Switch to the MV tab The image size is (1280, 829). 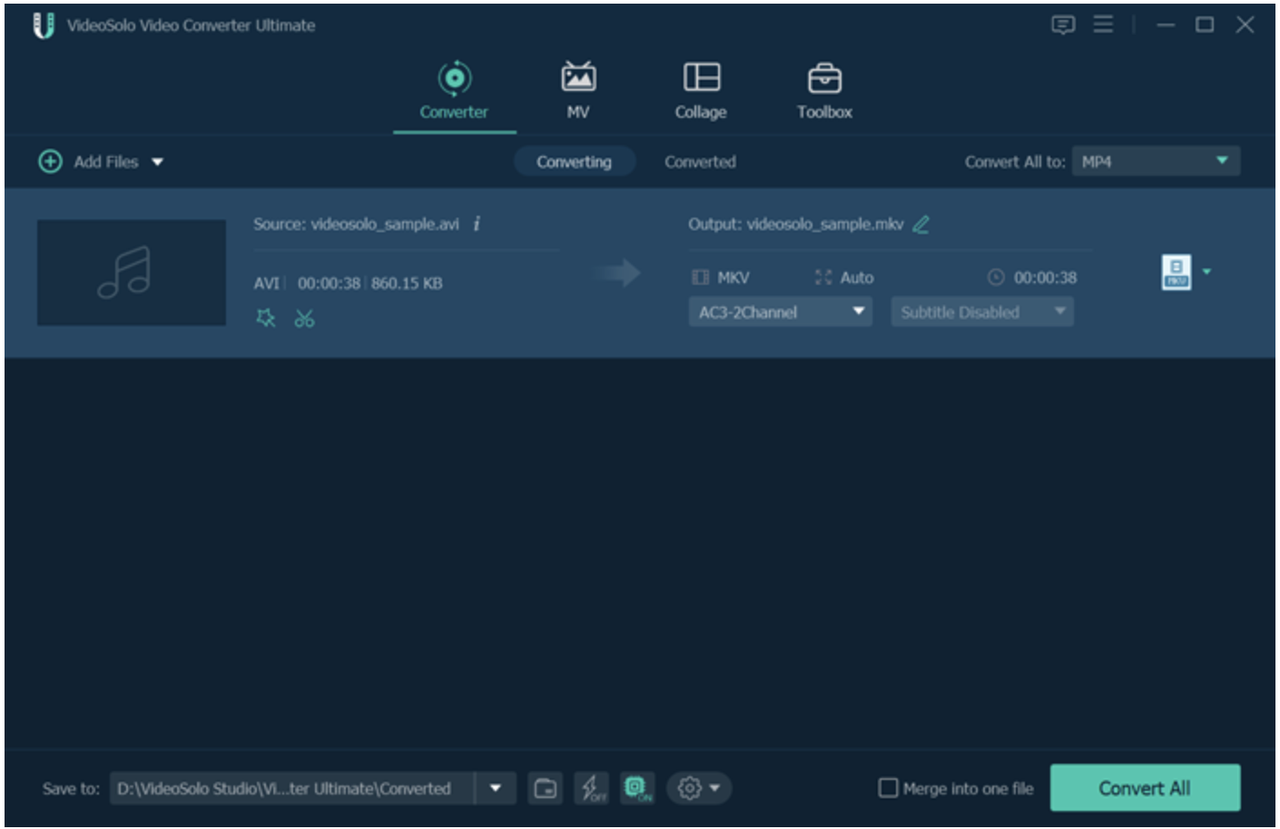click(x=578, y=91)
